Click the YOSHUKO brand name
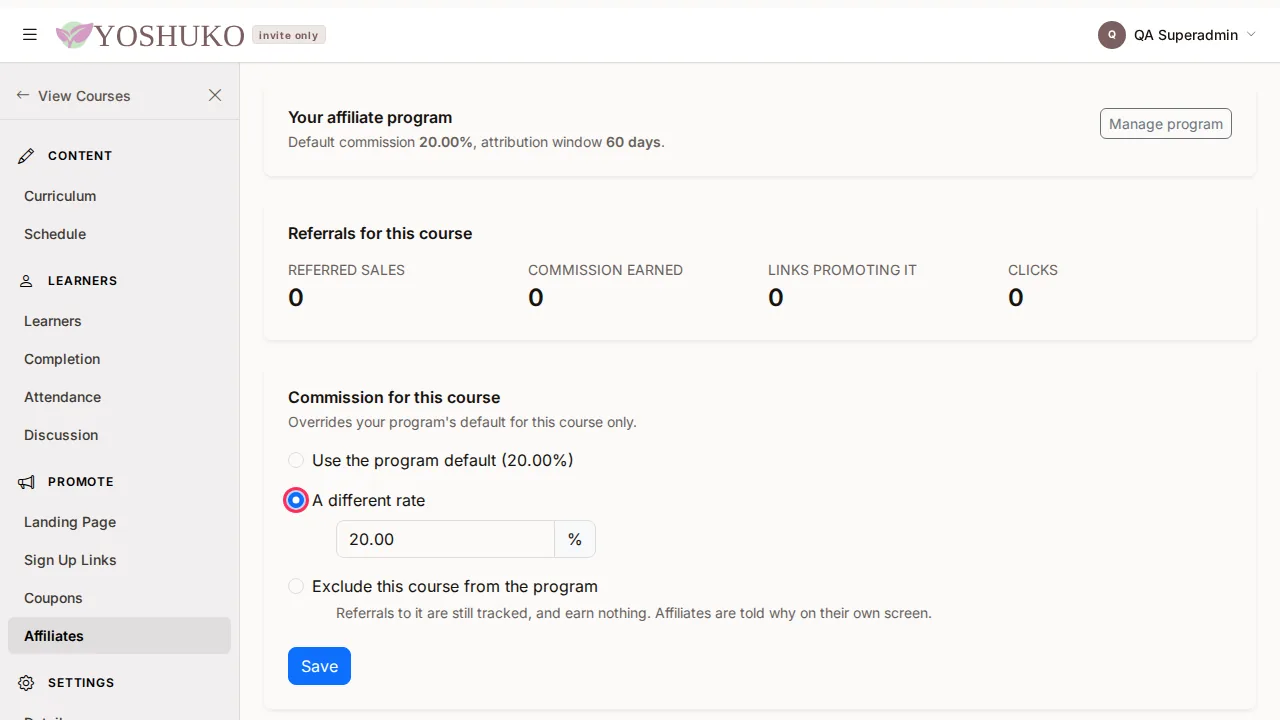Screen dimensions: 1280x720 click(169, 36)
